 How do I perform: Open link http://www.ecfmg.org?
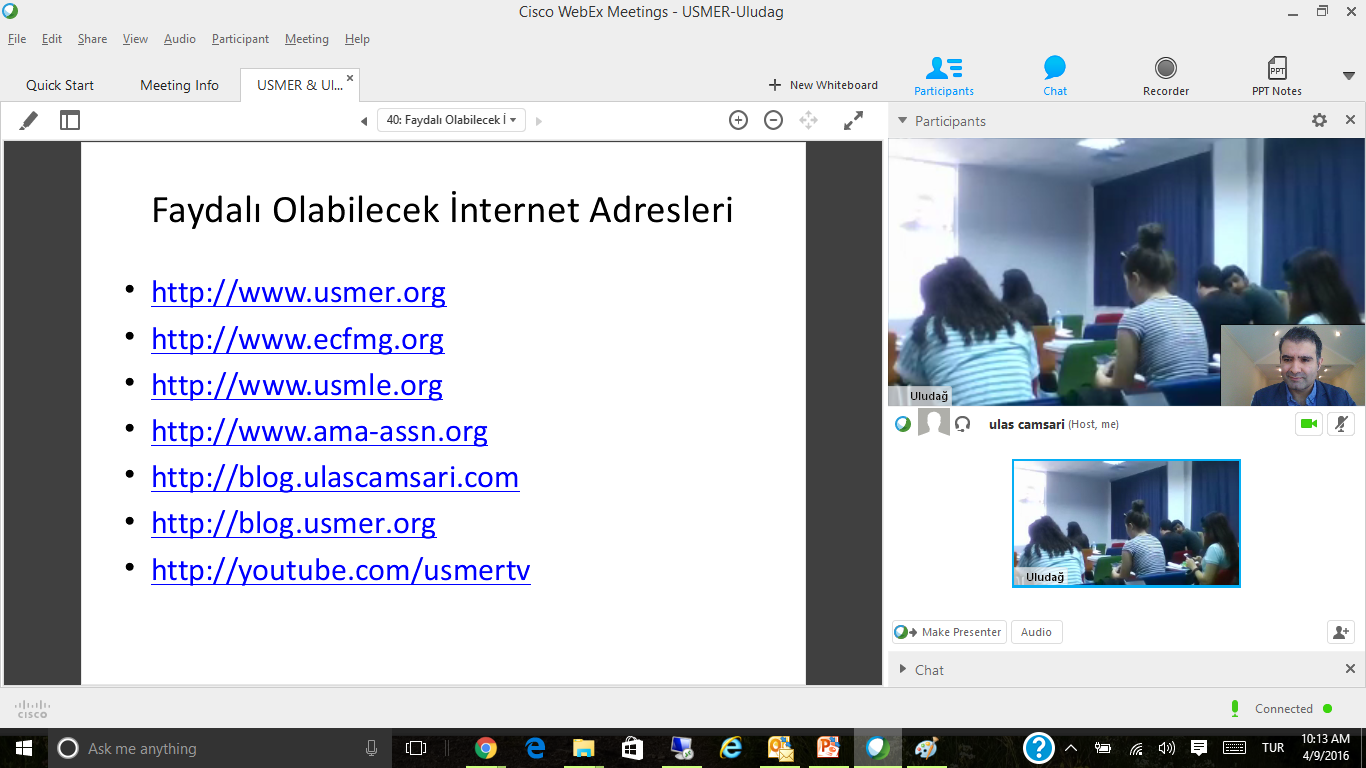coord(297,339)
